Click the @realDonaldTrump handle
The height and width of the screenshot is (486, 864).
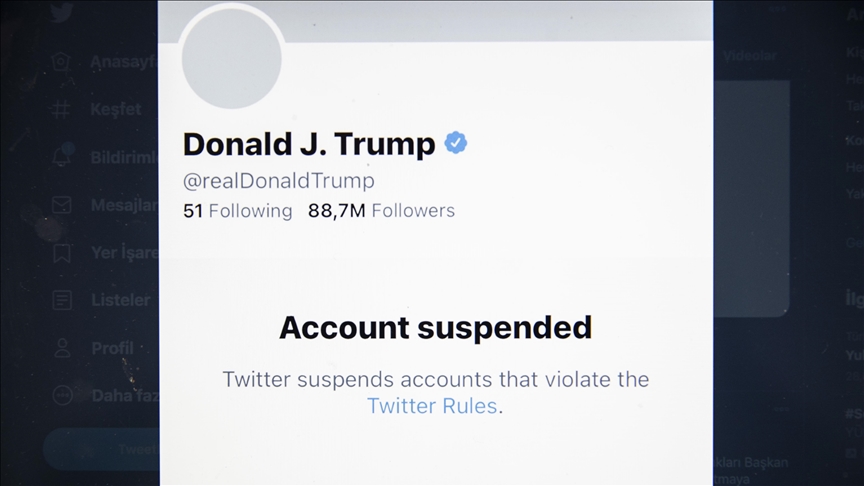click(x=278, y=181)
